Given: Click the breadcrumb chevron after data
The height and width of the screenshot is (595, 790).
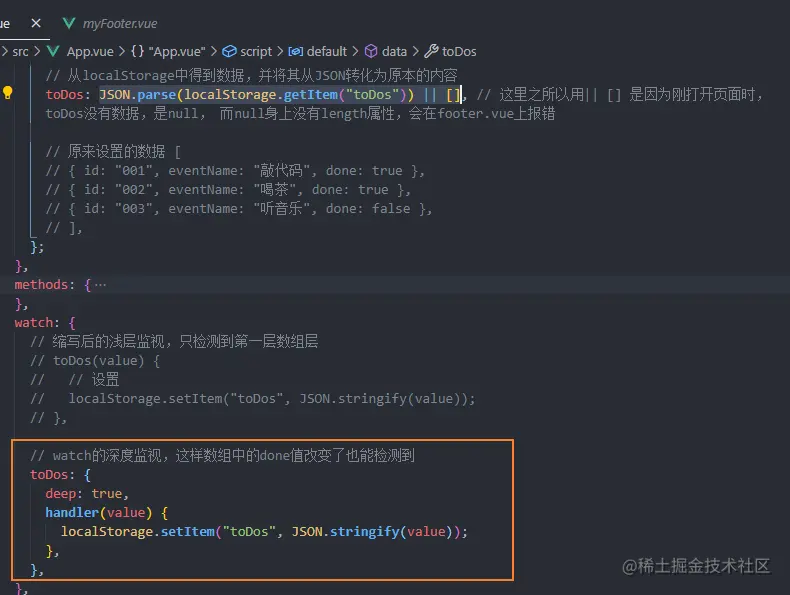Looking at the screenshot, I should pos(415,51).
